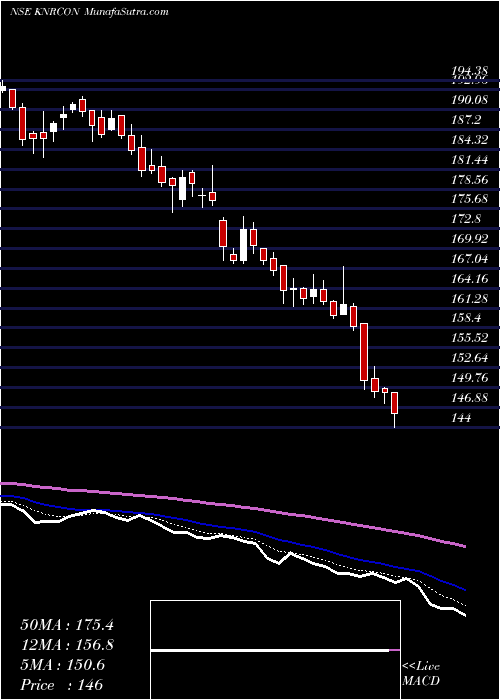The width and height of the screenshot is (500, 700).
Task: Click the 172.8 price axis label
Action: [x=465, y=219]
